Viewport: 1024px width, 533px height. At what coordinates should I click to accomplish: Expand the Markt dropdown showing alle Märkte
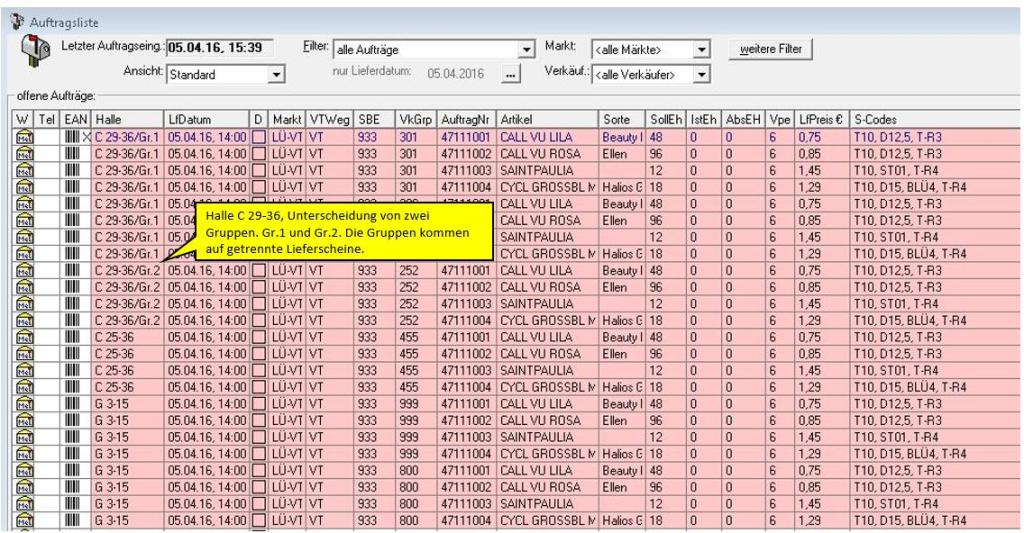[701, 48]
